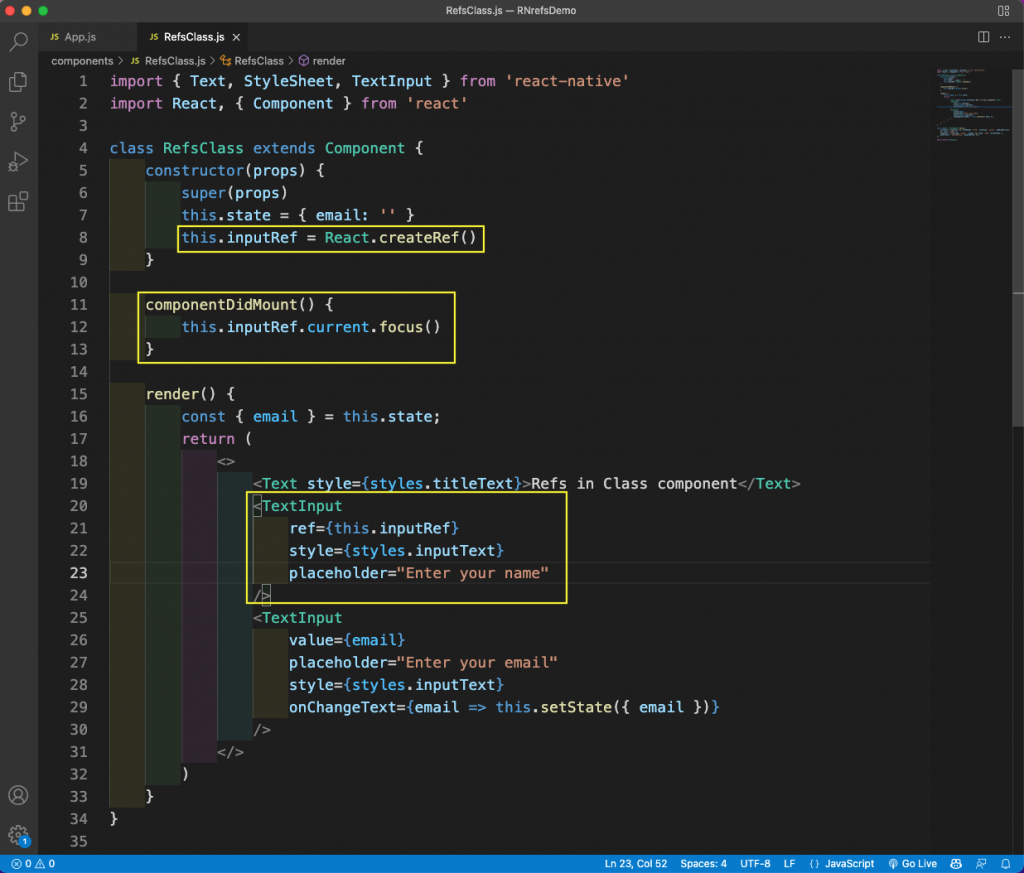The height and width of the screenshot is (873, 1024).
Task: Jump via Ln 23, Col 52 indicator
Action: pyautogui.click(x=635, y=863)
